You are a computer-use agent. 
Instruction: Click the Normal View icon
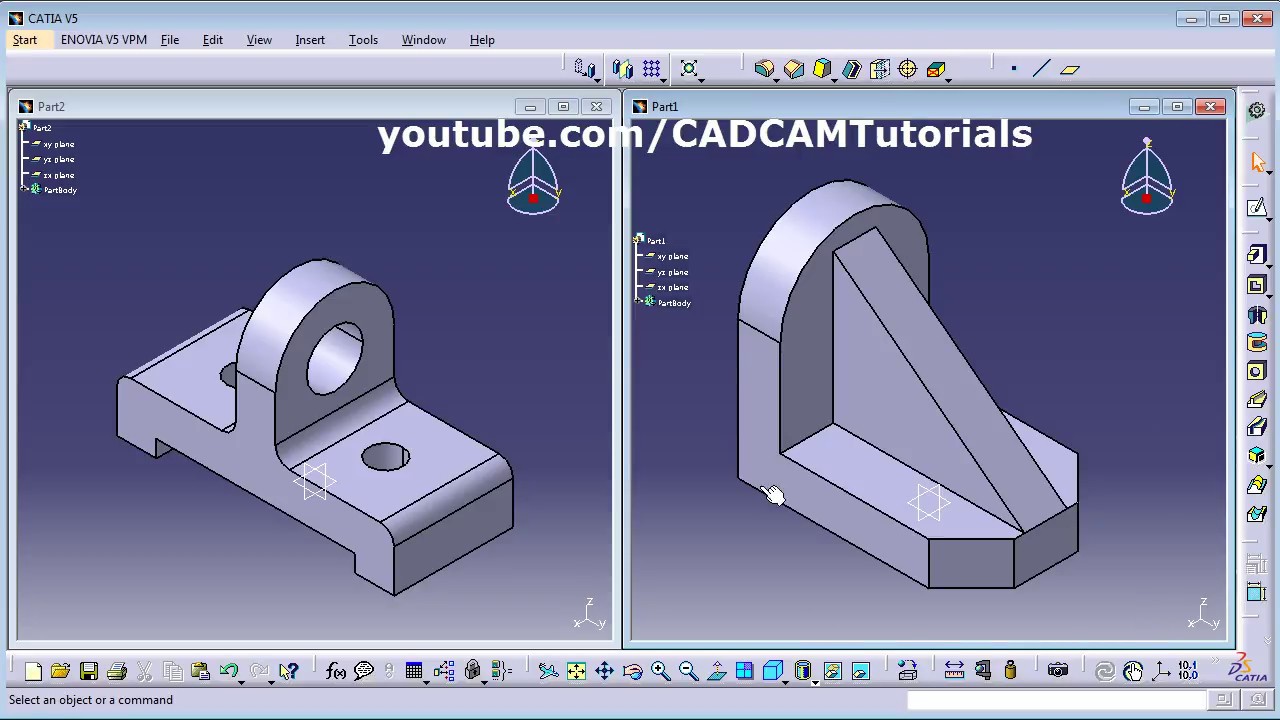[x=716, y=671]
